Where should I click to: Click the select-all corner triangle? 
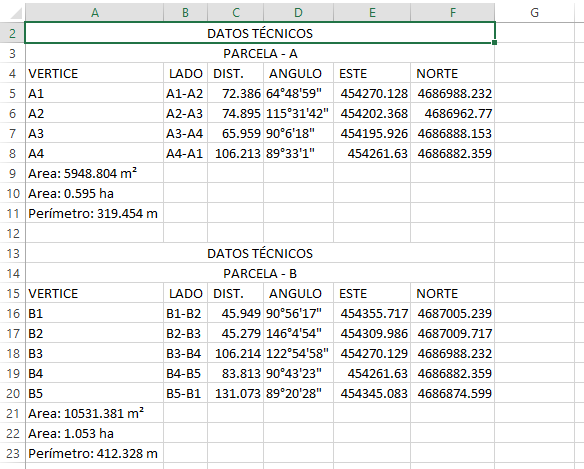(x=16, y=14)
